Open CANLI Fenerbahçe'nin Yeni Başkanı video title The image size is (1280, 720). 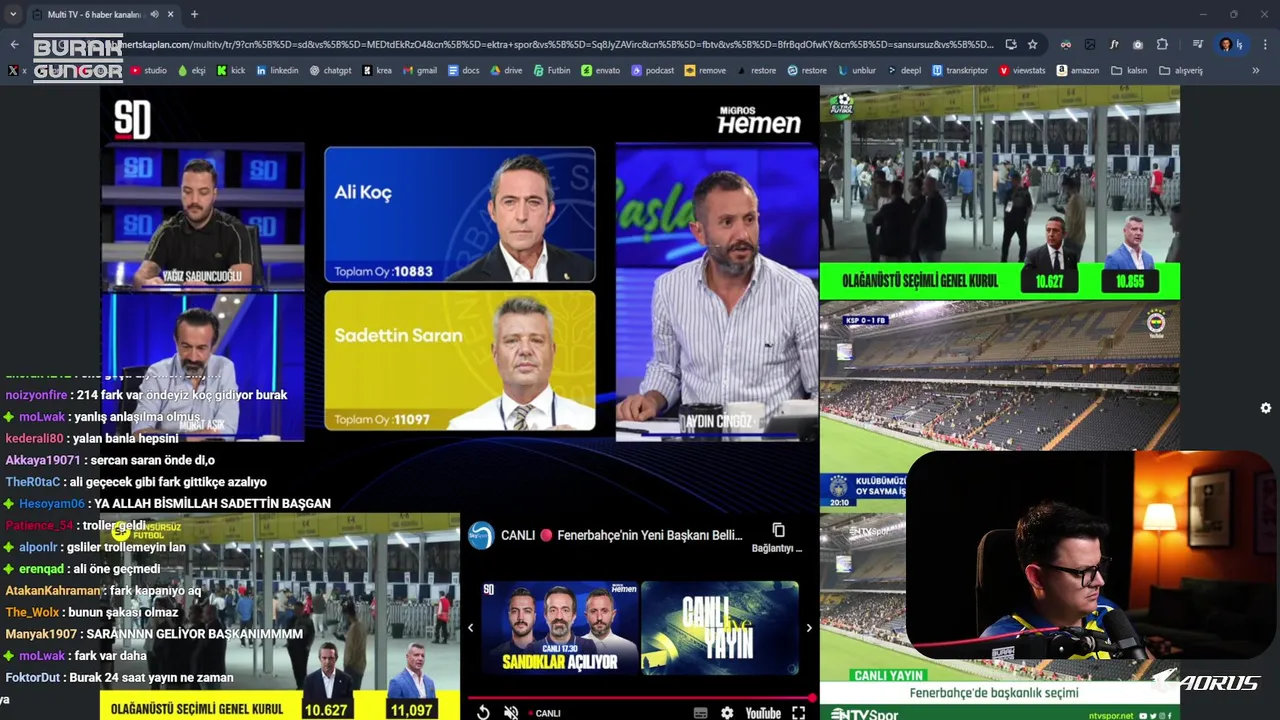tap(622, 536)
